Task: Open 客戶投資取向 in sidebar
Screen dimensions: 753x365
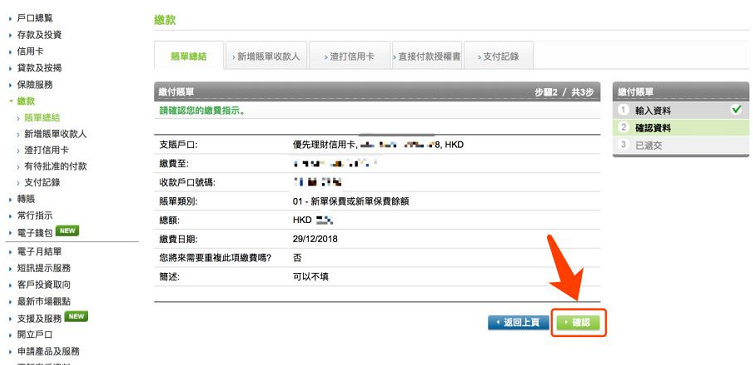Action: click(44, 284)
